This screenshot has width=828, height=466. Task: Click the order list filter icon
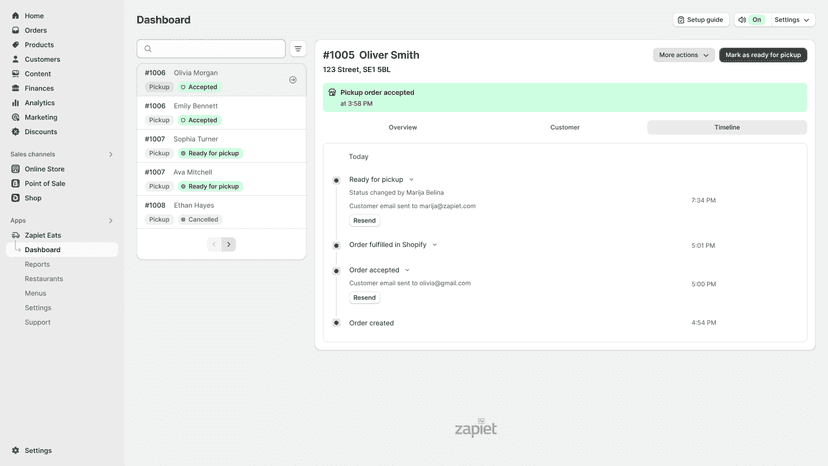[x=298, y=49]
